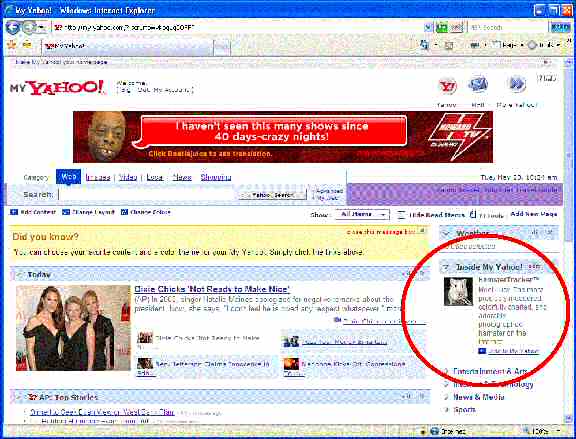The image size is (576, 439).
Task: Click the Help link at top right
Action: click(547, 78)
